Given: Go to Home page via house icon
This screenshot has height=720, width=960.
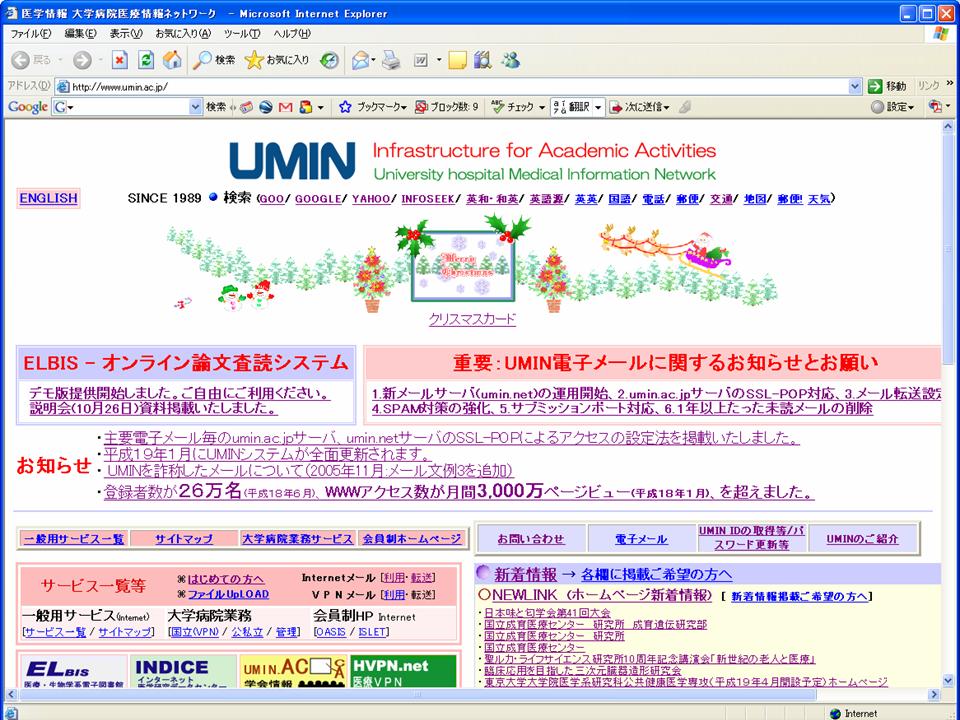Looking at the screenshot, I should click(x=172, y=60).
